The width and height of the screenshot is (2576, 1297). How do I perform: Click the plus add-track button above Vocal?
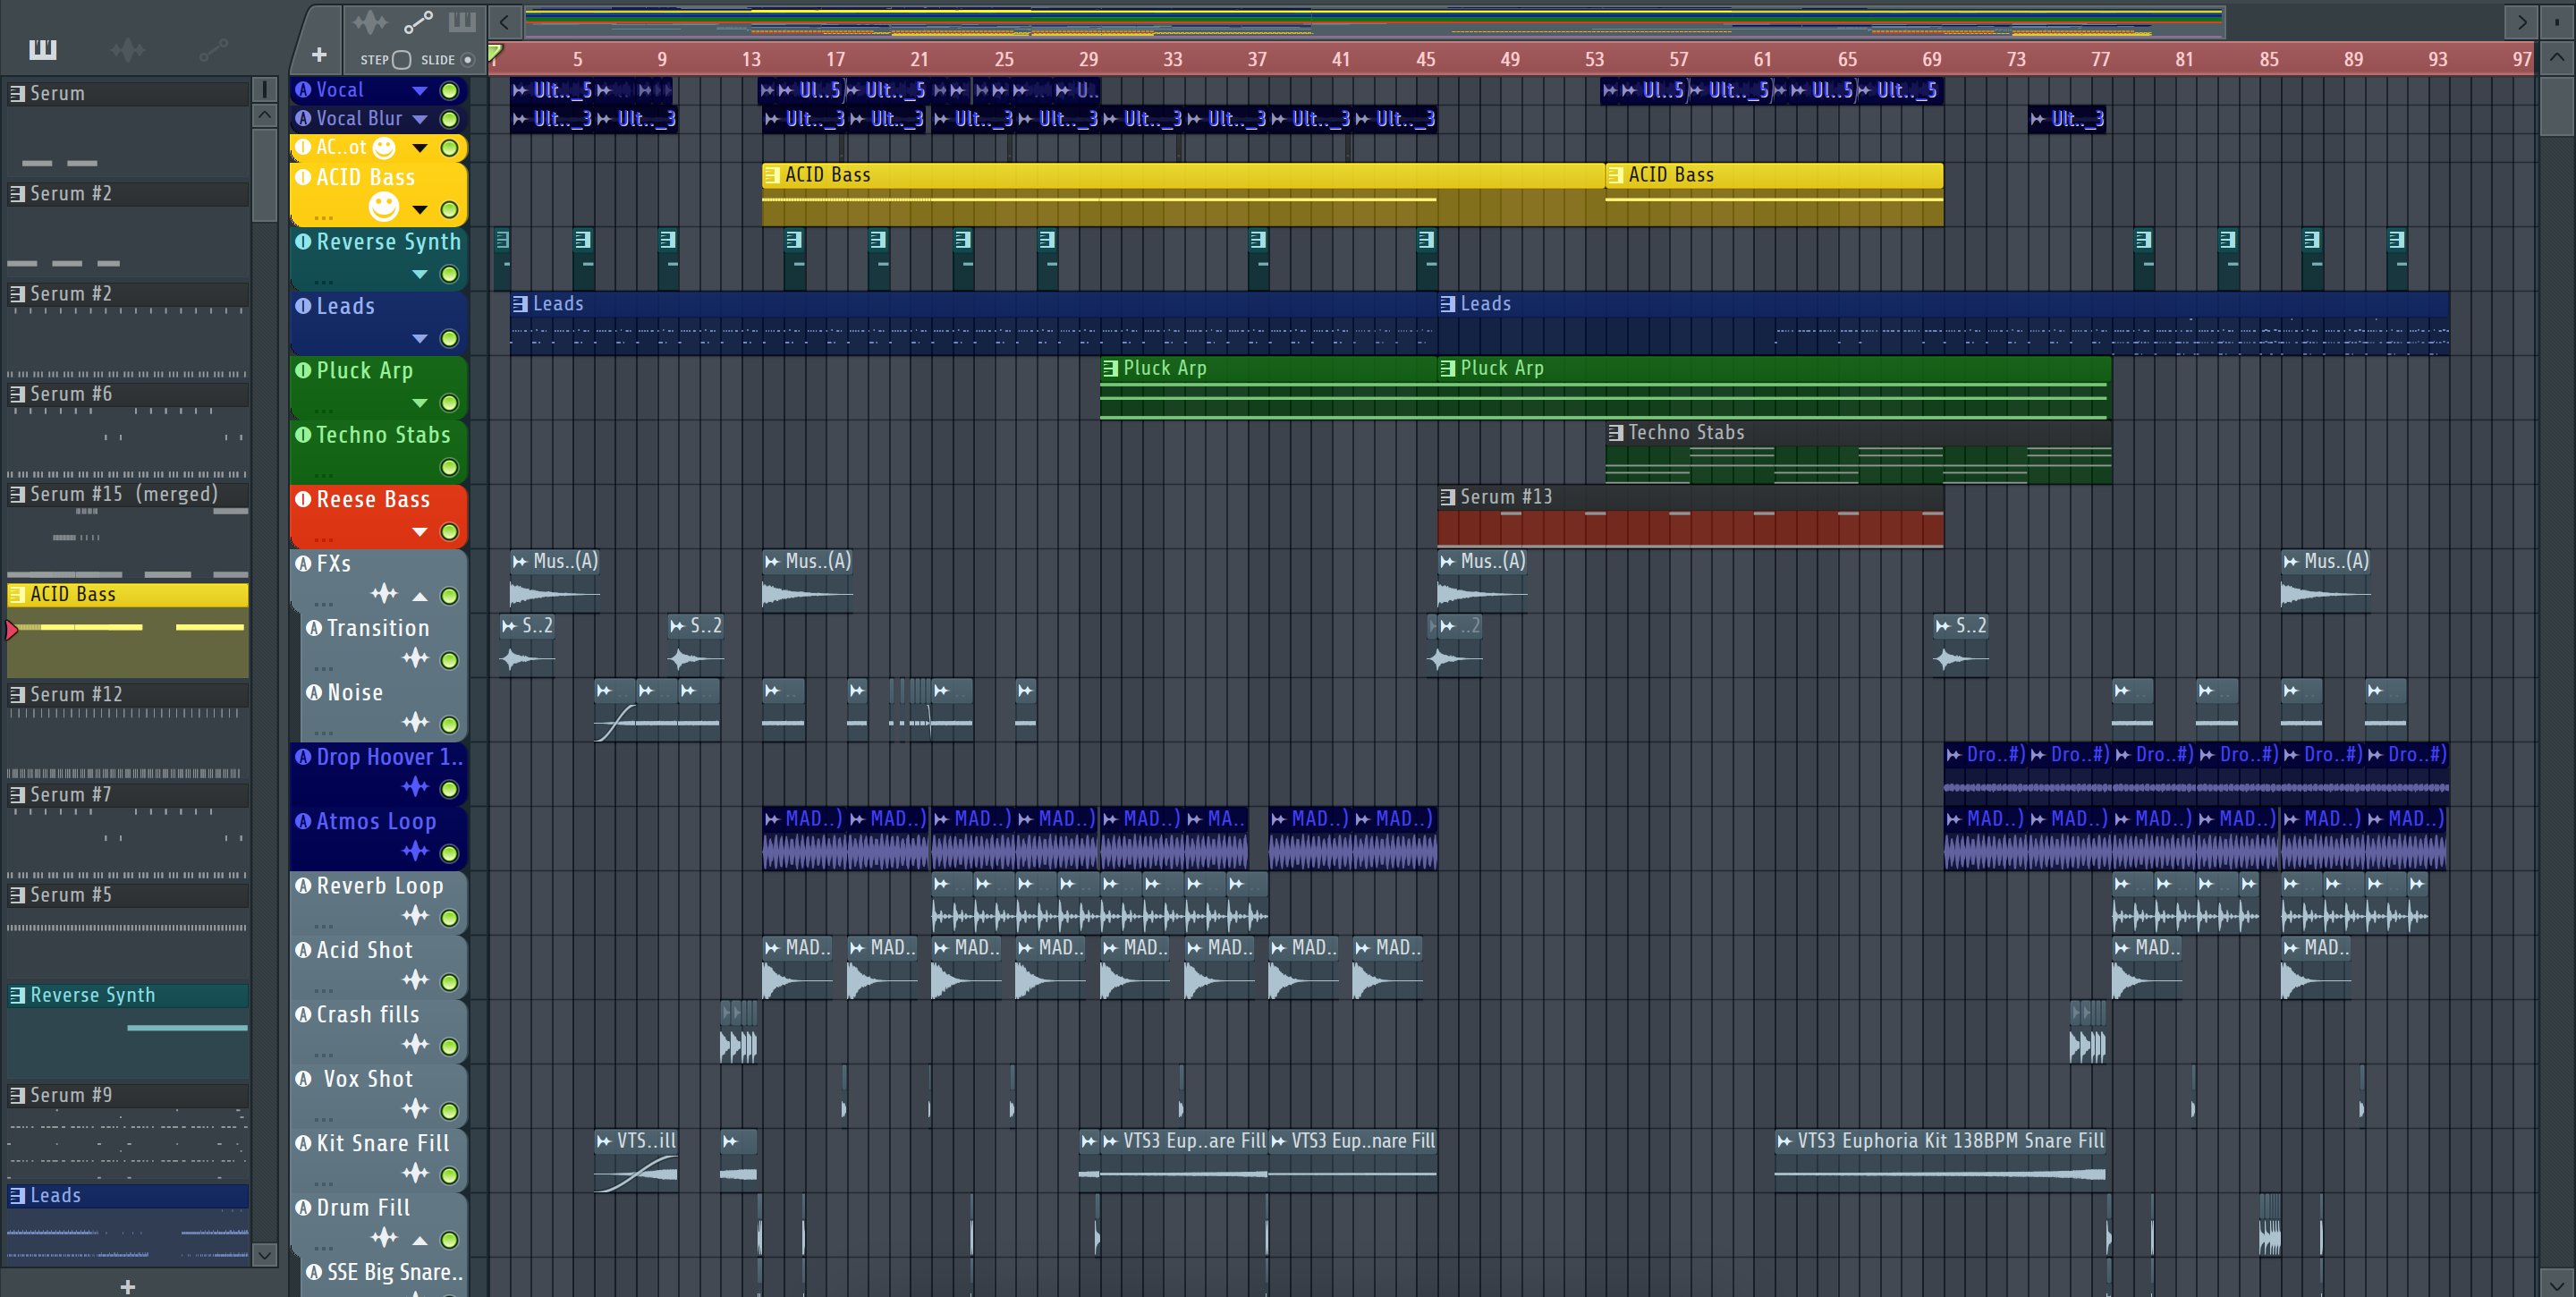319,55
